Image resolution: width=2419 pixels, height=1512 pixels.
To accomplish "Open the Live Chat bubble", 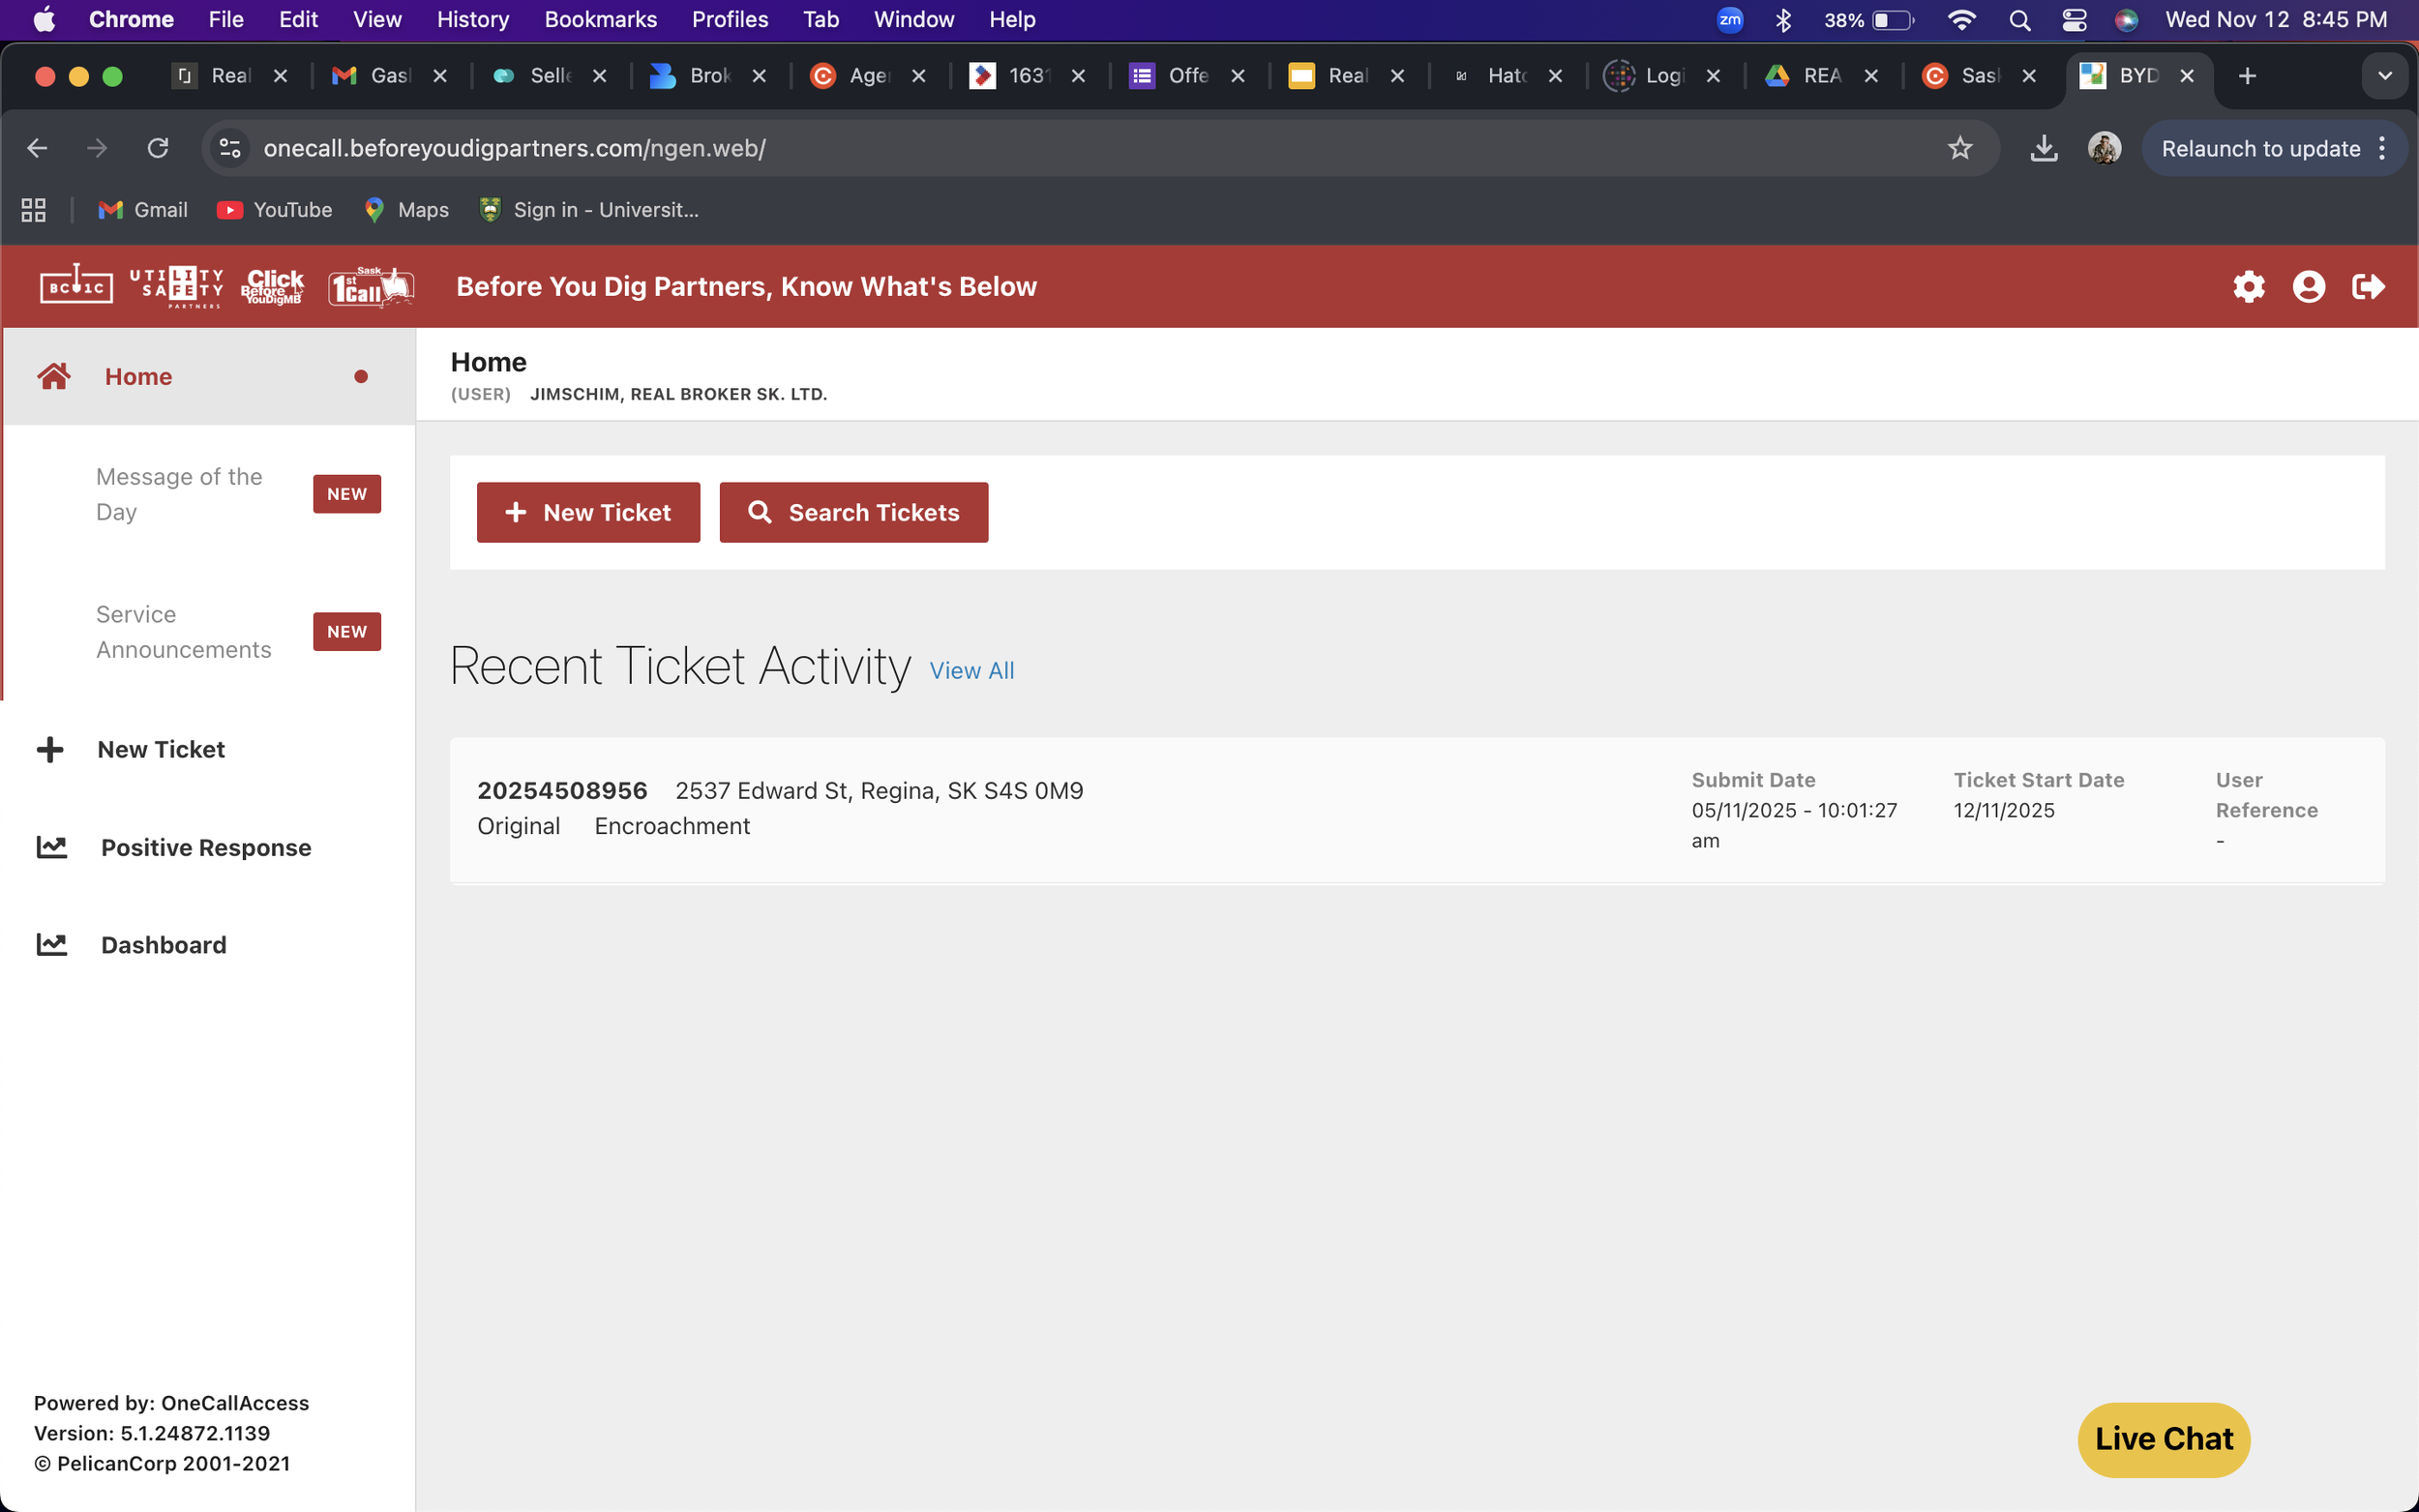I will point(2163,1438).
